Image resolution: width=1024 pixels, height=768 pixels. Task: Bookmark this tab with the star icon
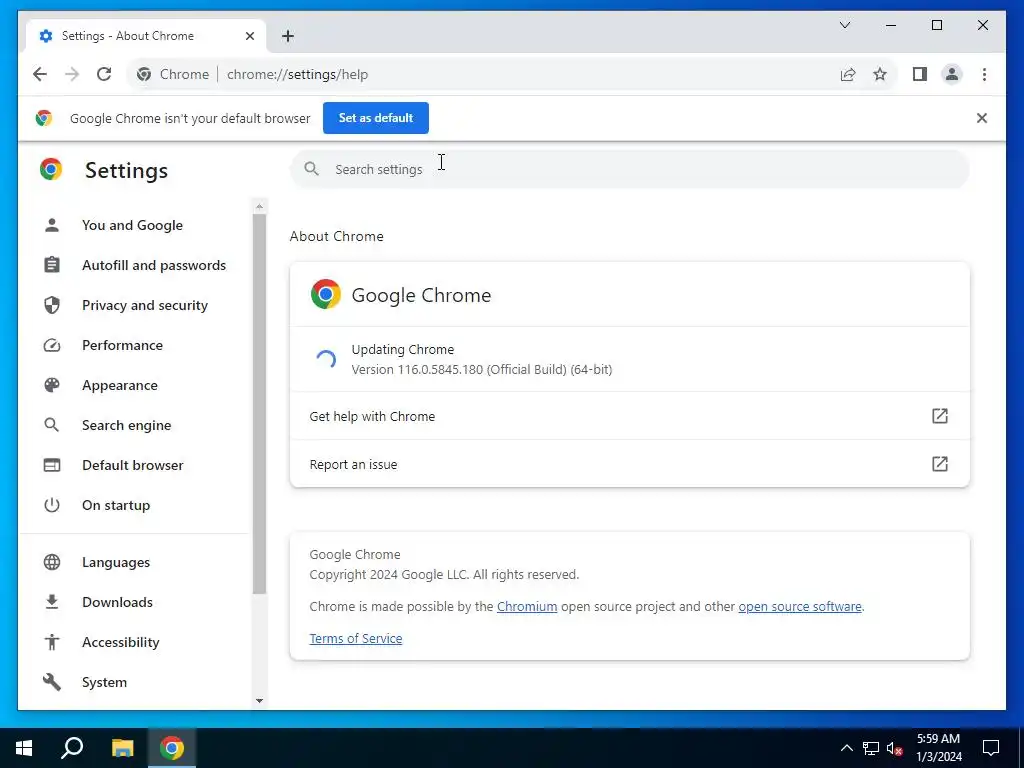[880, 74]
